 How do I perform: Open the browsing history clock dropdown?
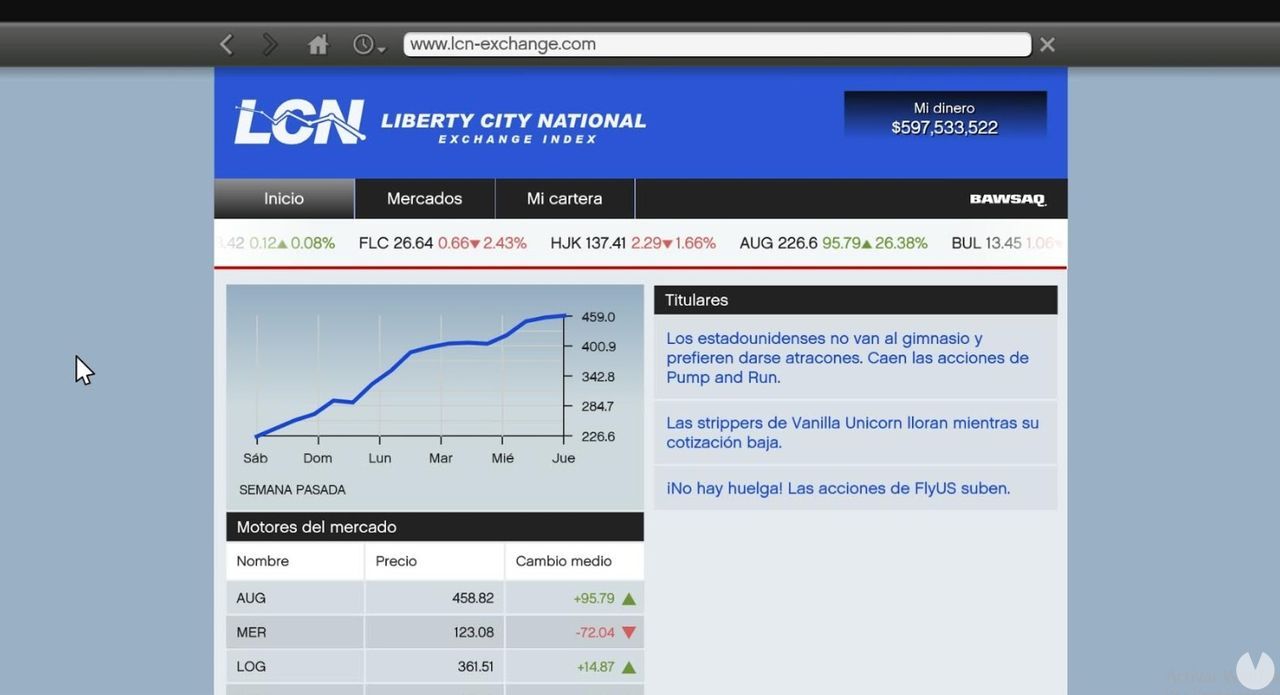[369, 45]
